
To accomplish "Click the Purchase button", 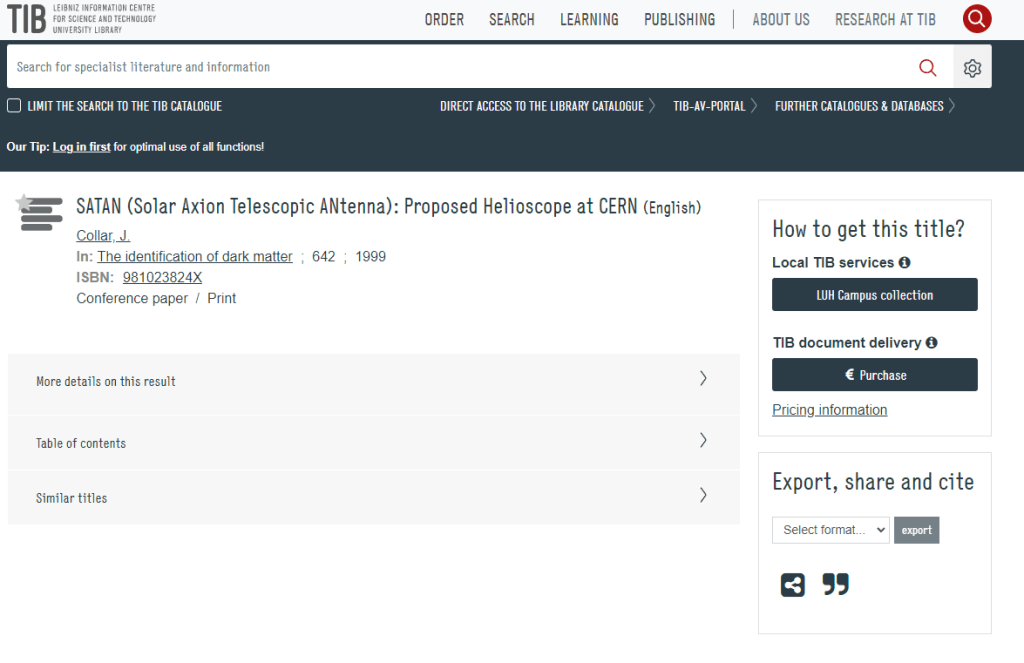I will [x=874, y=375].
